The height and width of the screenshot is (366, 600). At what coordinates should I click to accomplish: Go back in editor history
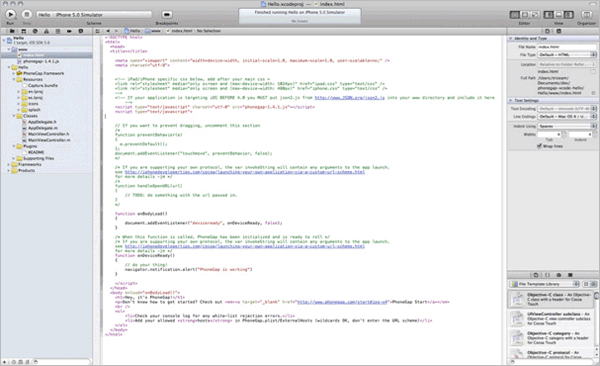coord(108,31)
